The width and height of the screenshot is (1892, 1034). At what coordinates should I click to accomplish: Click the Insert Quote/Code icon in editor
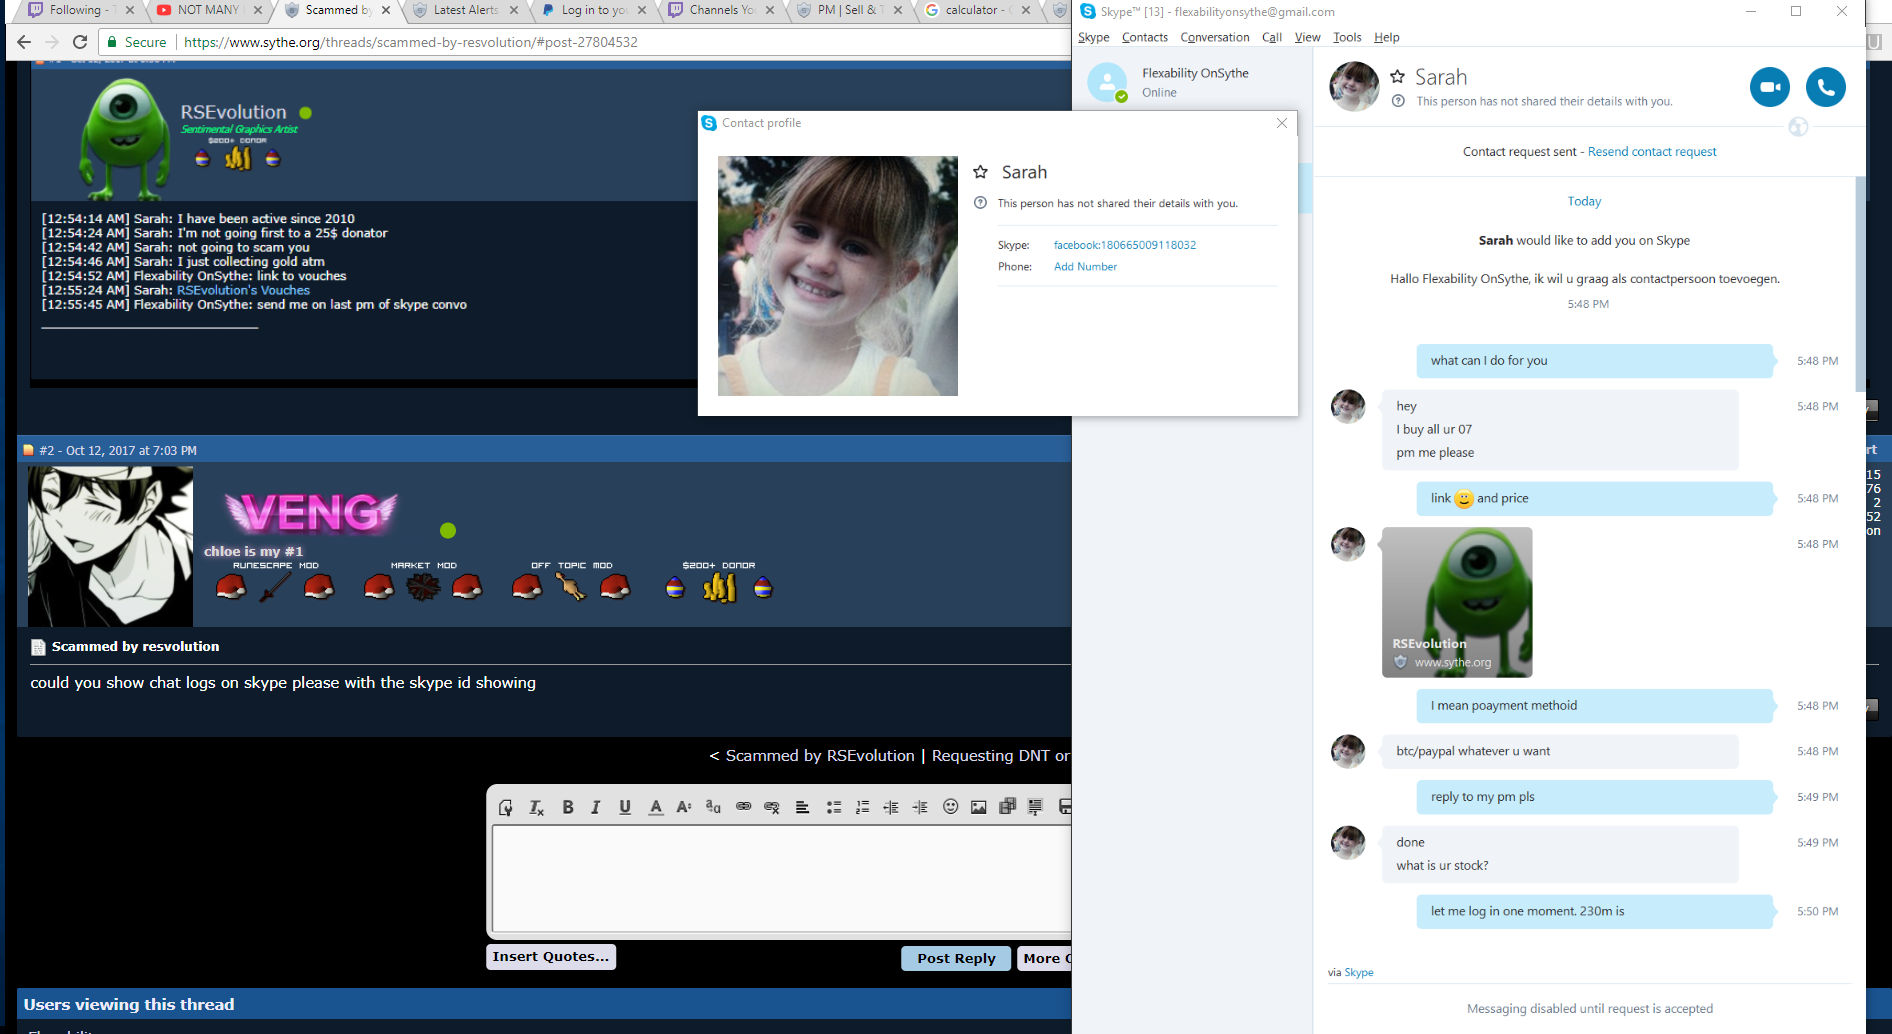coord(1035,807)
